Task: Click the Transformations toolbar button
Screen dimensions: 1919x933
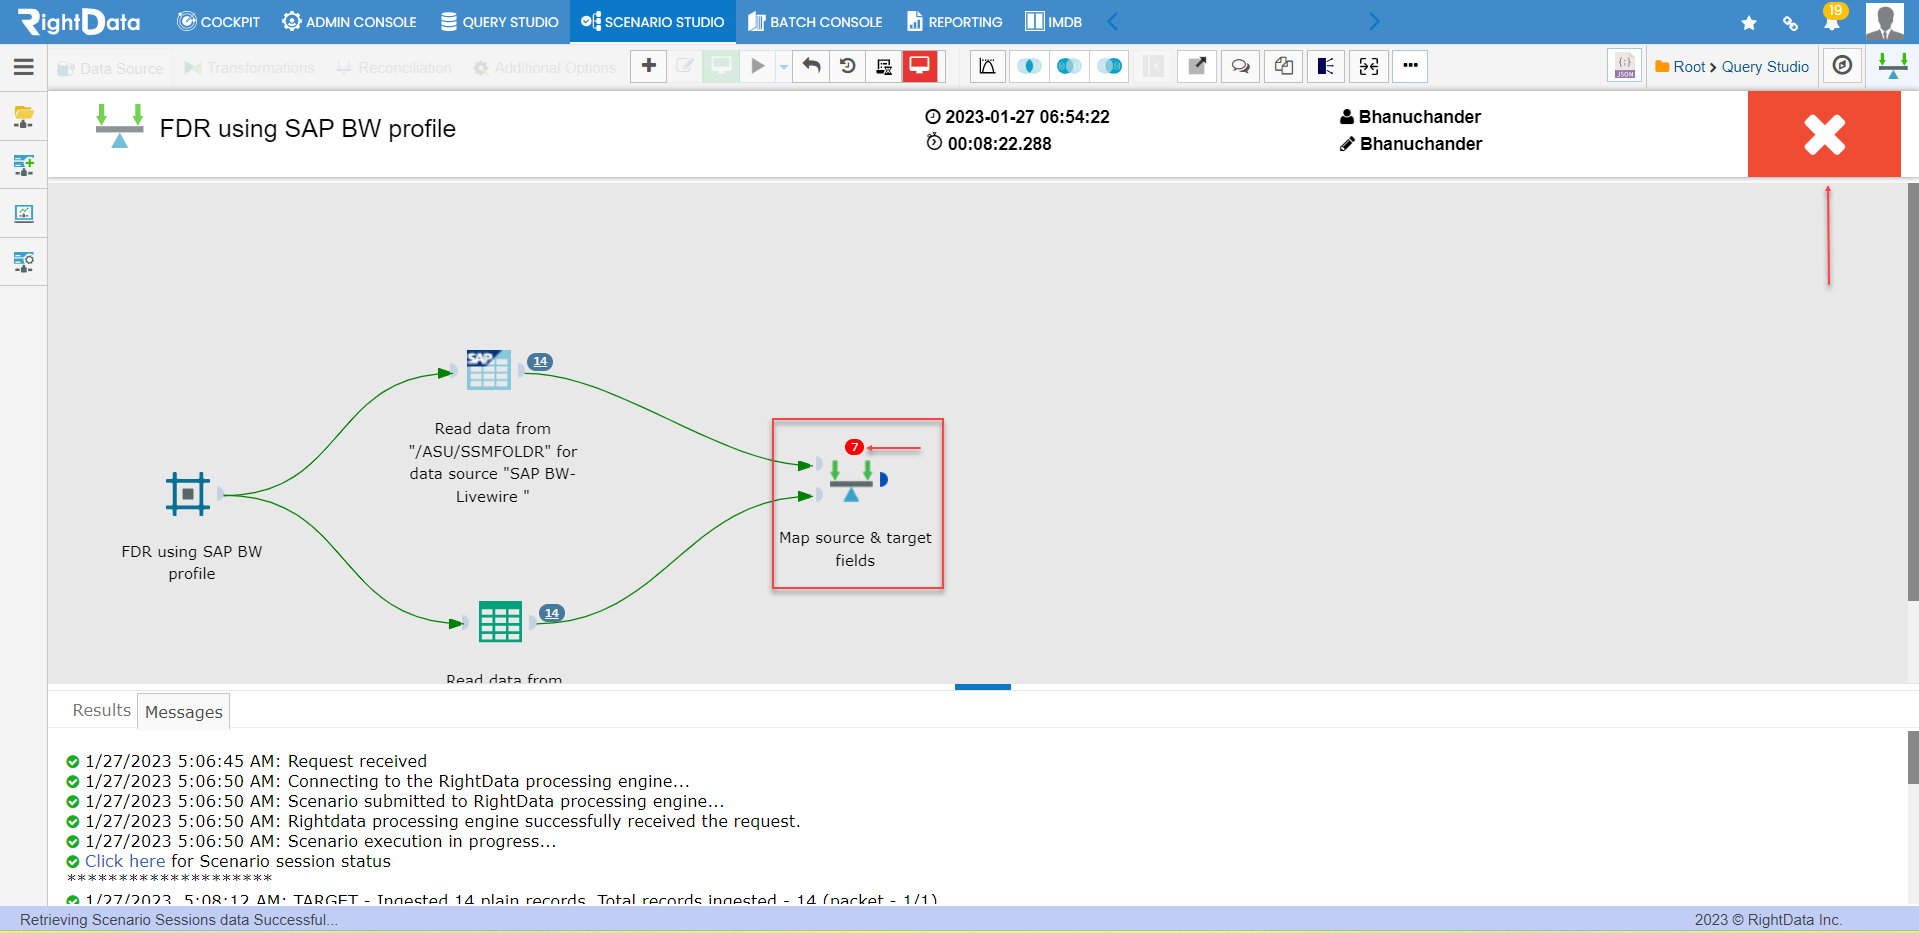Action: (249, 68)
